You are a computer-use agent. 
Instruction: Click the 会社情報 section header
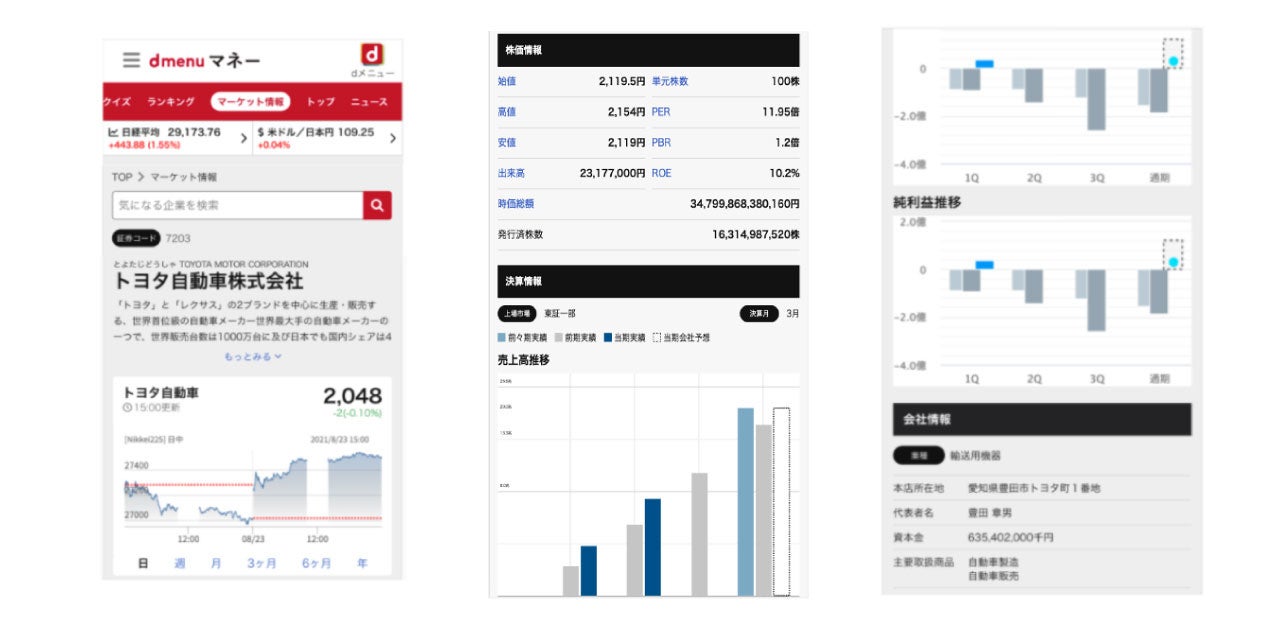click(x=1042, y=419)
